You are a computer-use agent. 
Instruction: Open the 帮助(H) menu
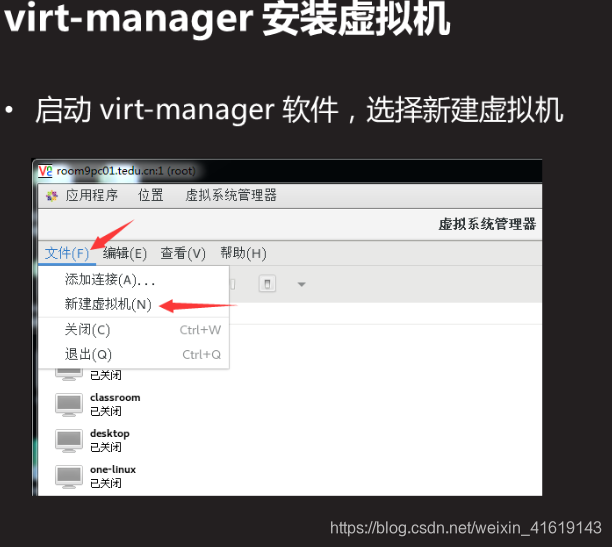tap(244, 253)
